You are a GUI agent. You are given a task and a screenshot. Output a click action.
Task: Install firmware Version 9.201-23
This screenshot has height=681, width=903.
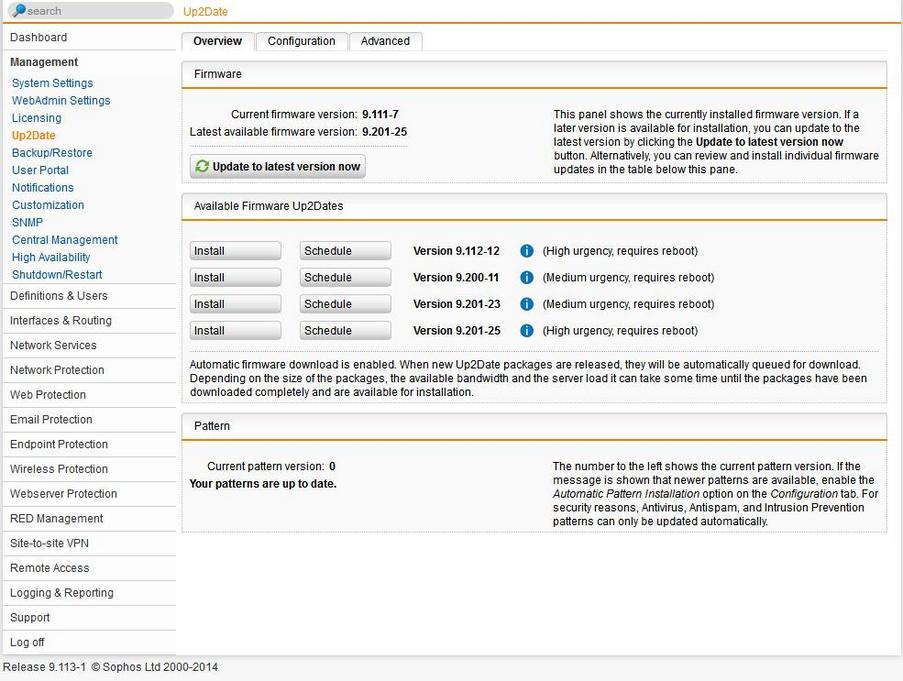[235, 304]
